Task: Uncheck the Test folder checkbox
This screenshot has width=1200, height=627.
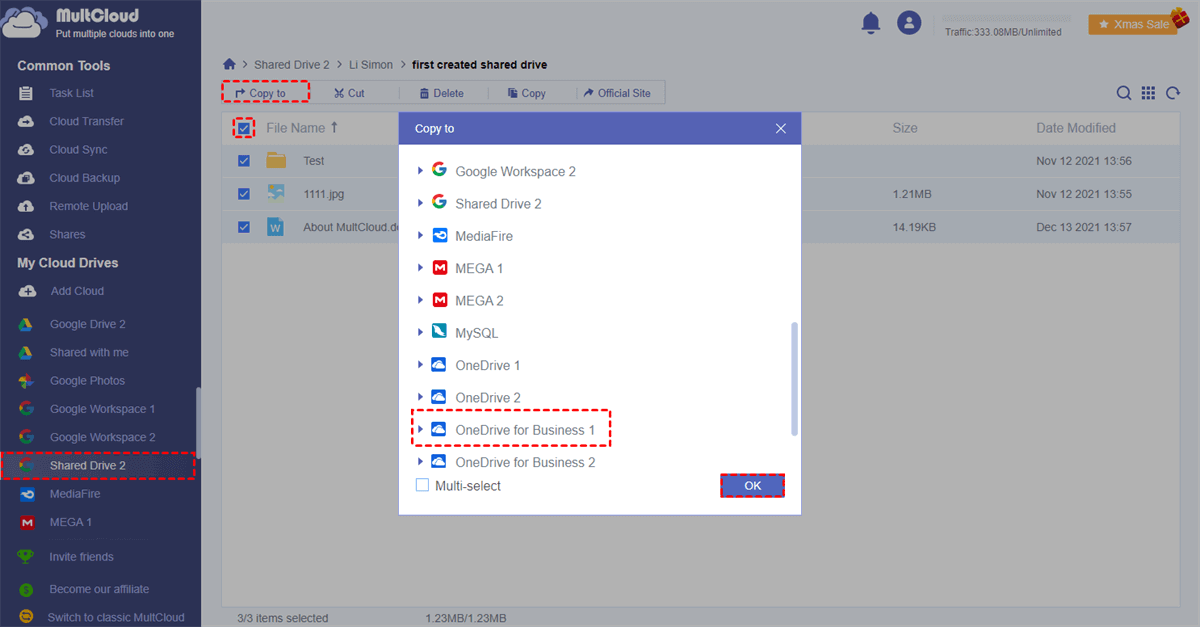Action: [244, 161]
